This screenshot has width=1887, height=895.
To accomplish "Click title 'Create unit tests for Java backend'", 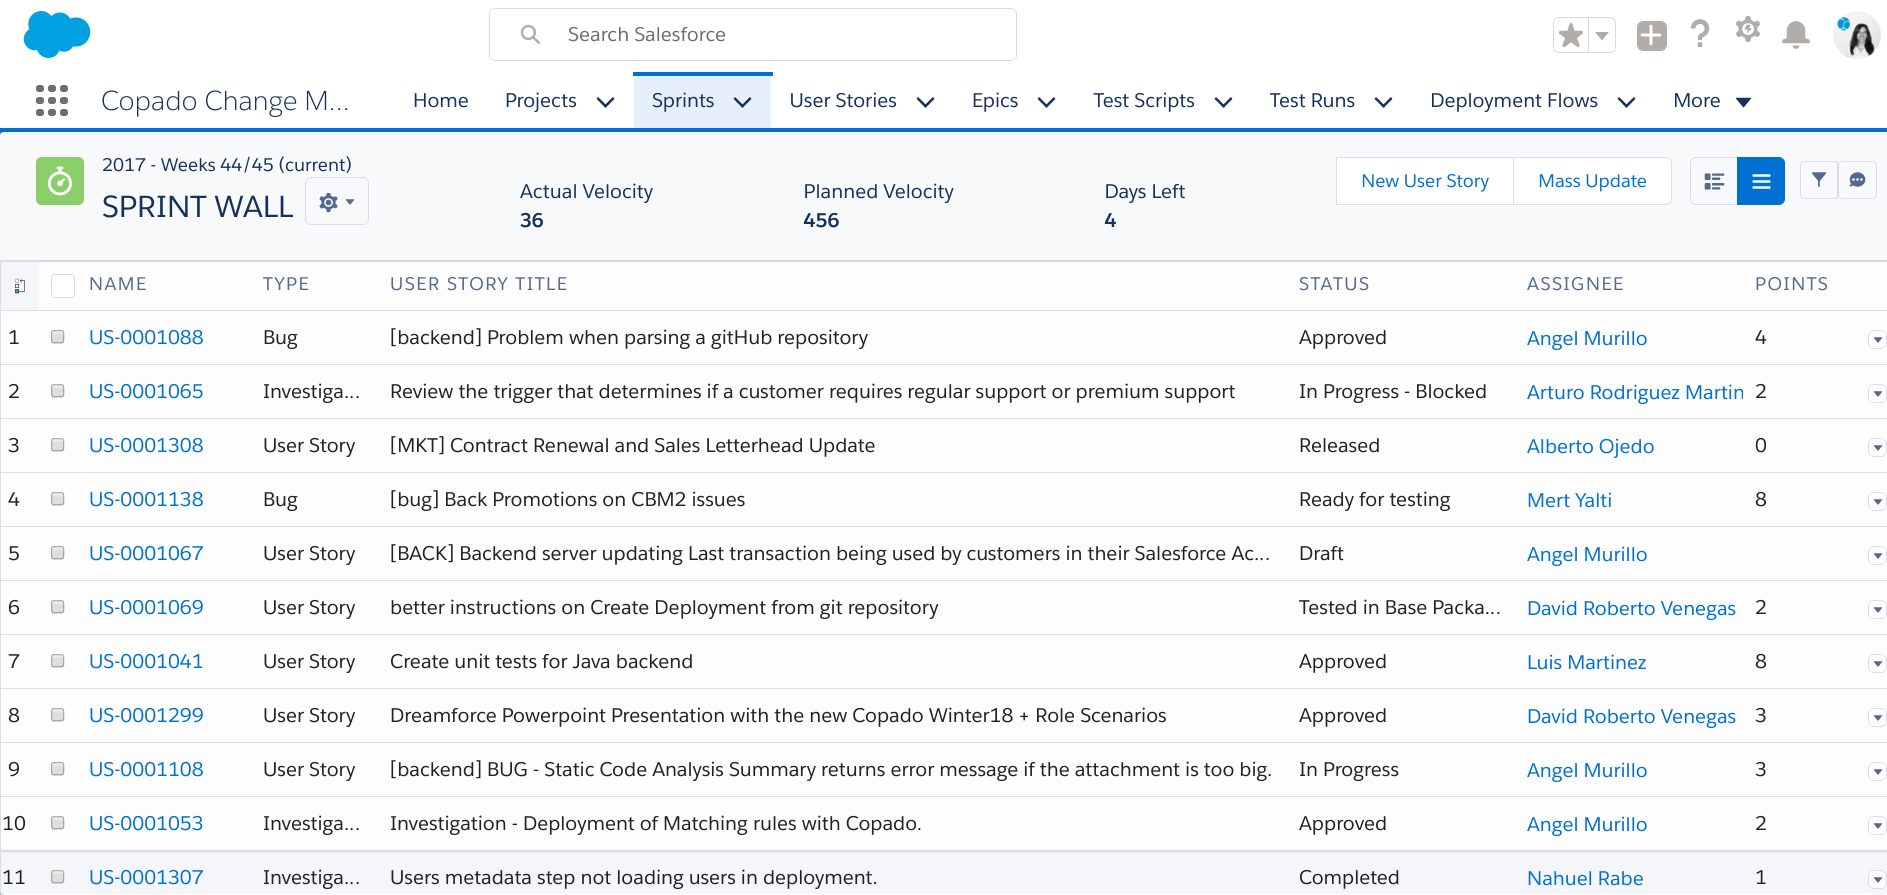I will click(x=541, y=661).
